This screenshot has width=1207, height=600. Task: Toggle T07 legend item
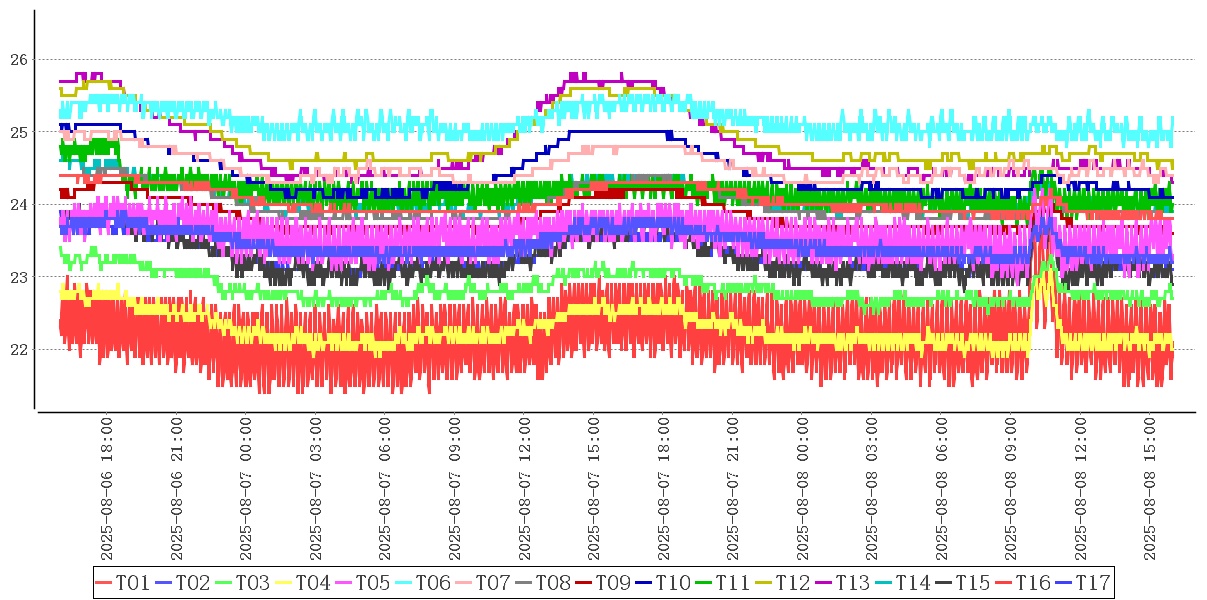(x=492, y=583)
